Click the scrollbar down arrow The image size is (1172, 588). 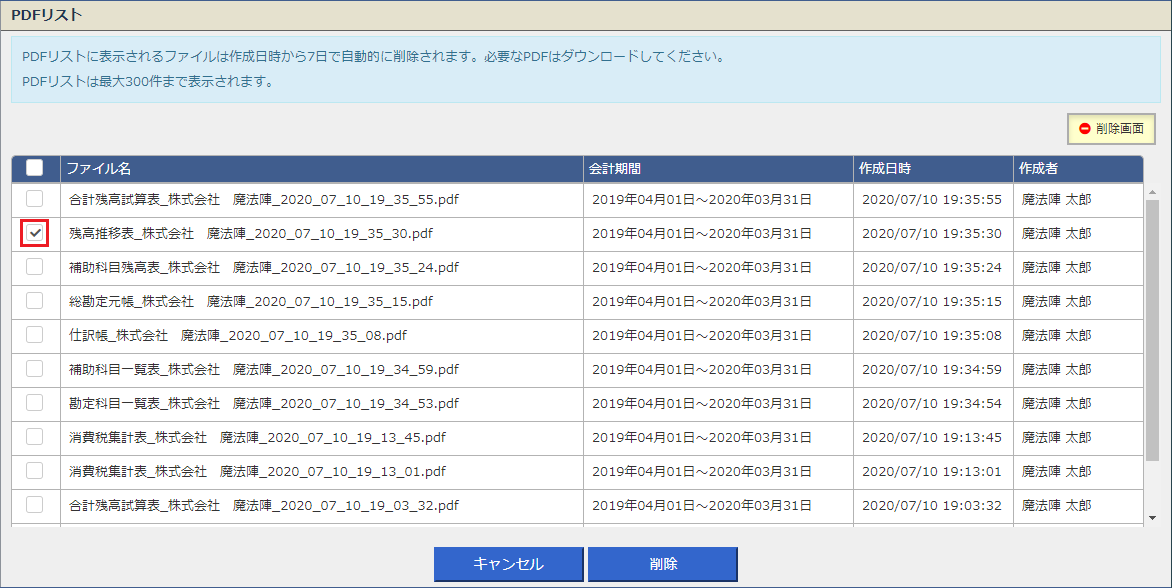tap(1152, 518)
